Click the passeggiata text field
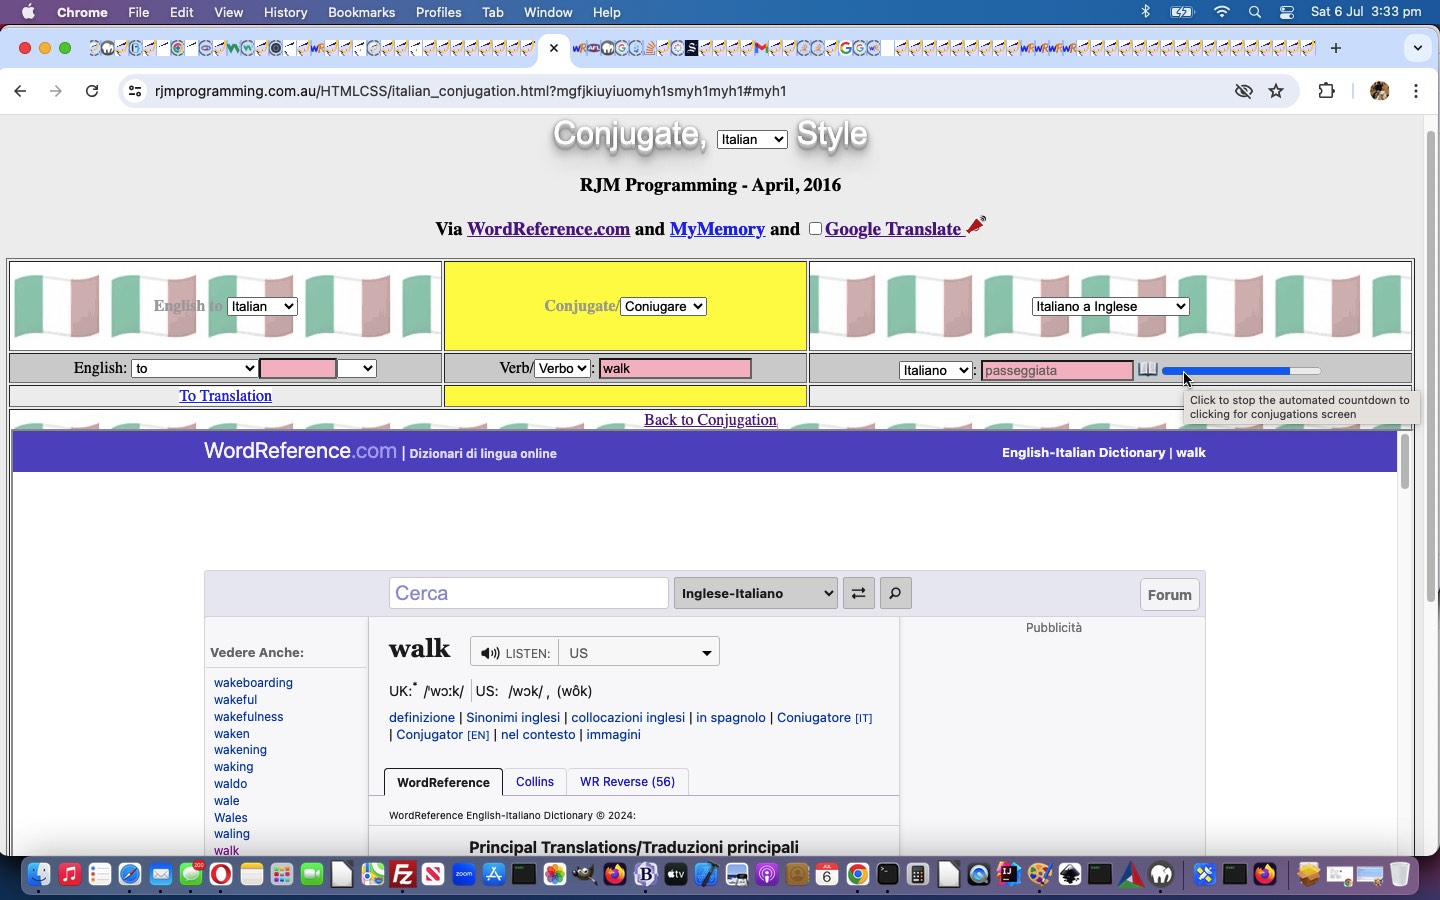 [1057, 370]
